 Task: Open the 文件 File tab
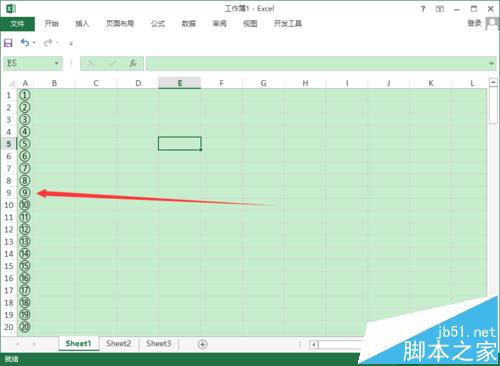pos(17,24)
